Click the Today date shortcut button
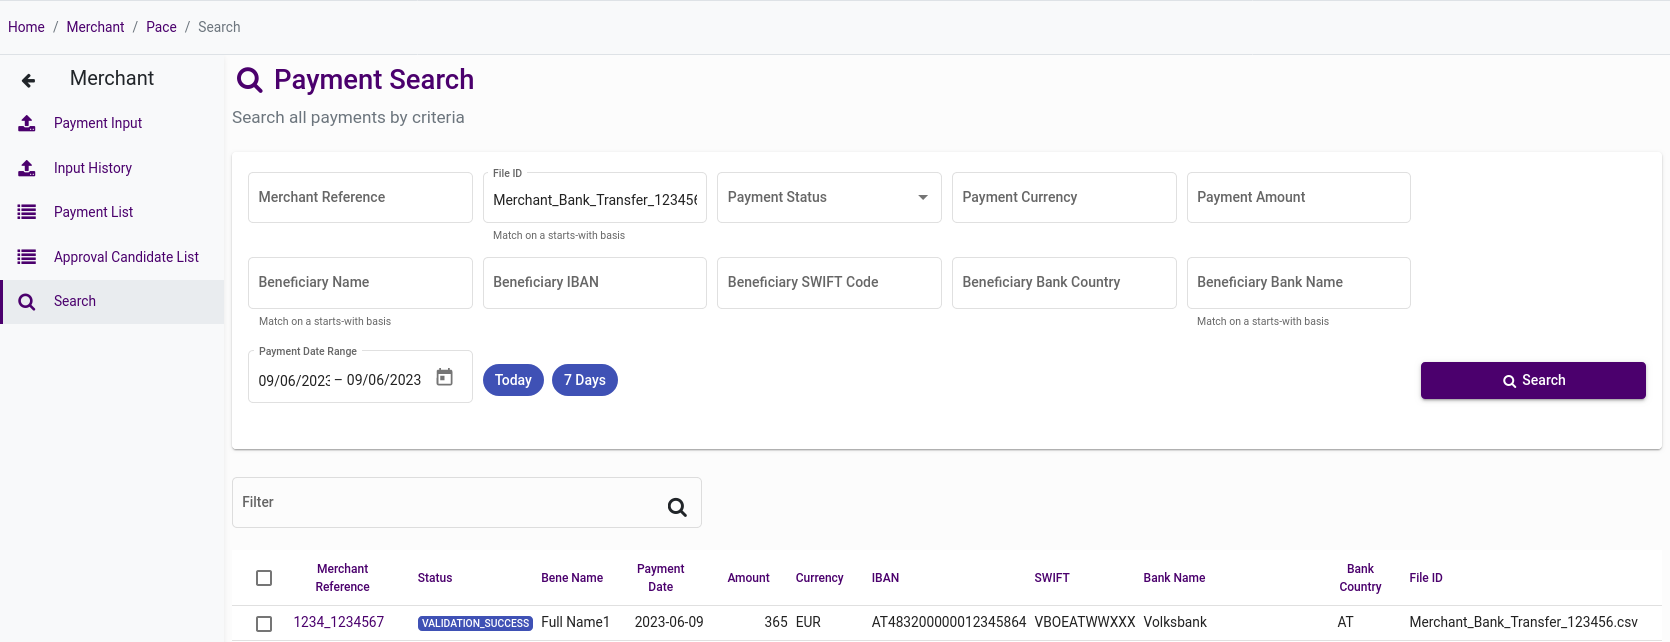This screenshot has width=1670, height=642. 513,380
